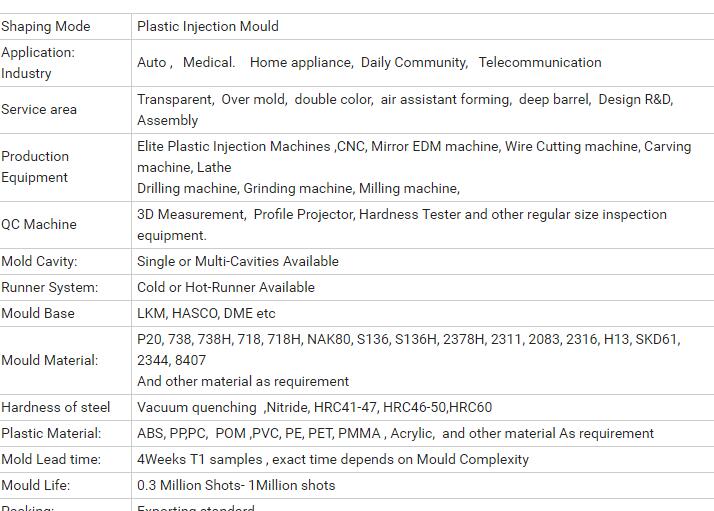
Task: Click the Mold Cavity label
Action: tap(39, 261)
